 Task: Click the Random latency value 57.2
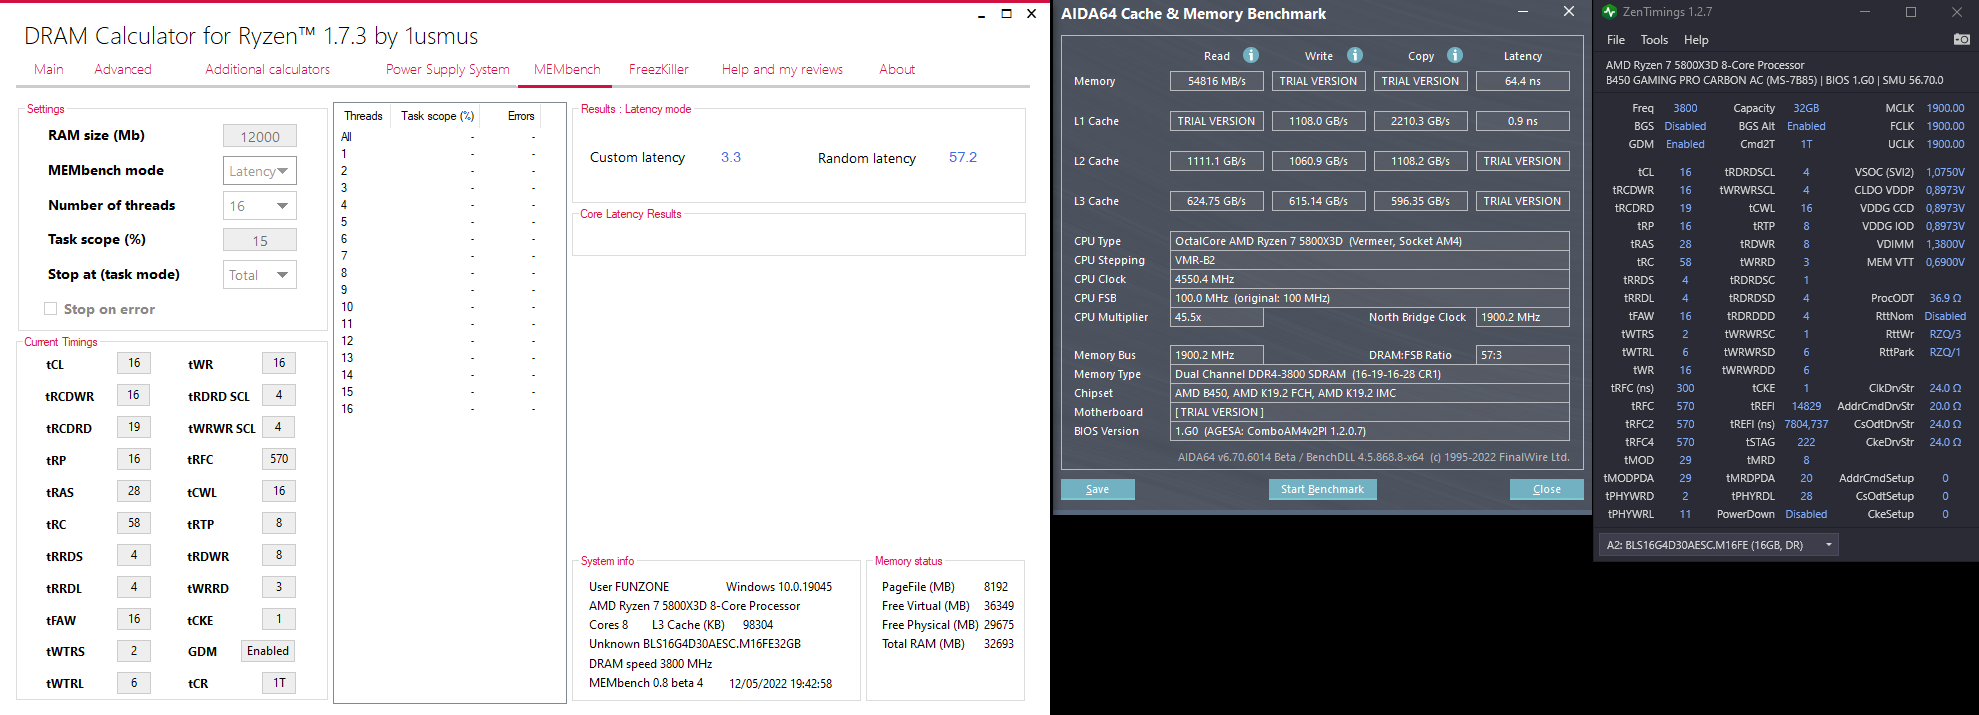(x=963, y=157)
